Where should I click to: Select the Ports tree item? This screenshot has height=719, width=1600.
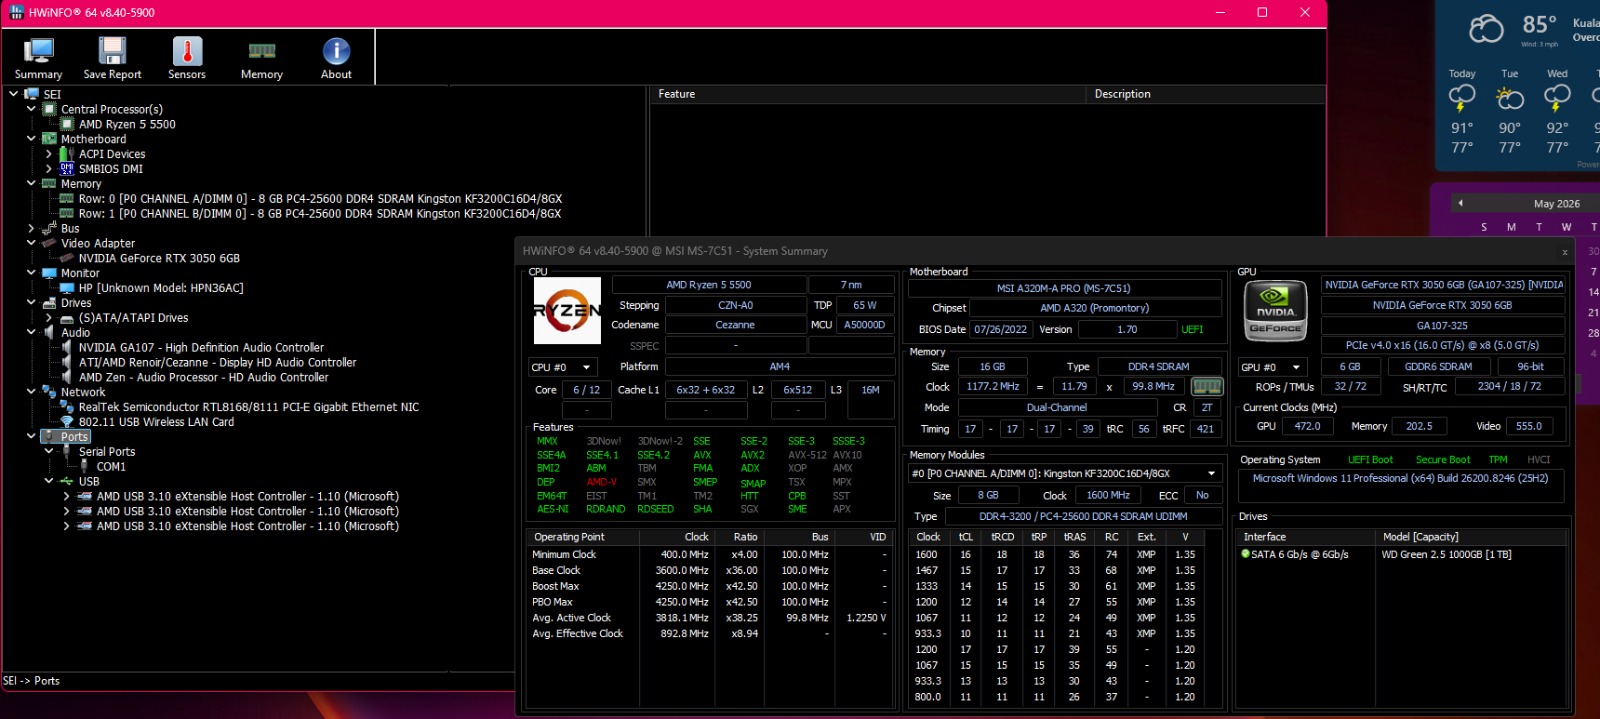click(x=74, y=437)
